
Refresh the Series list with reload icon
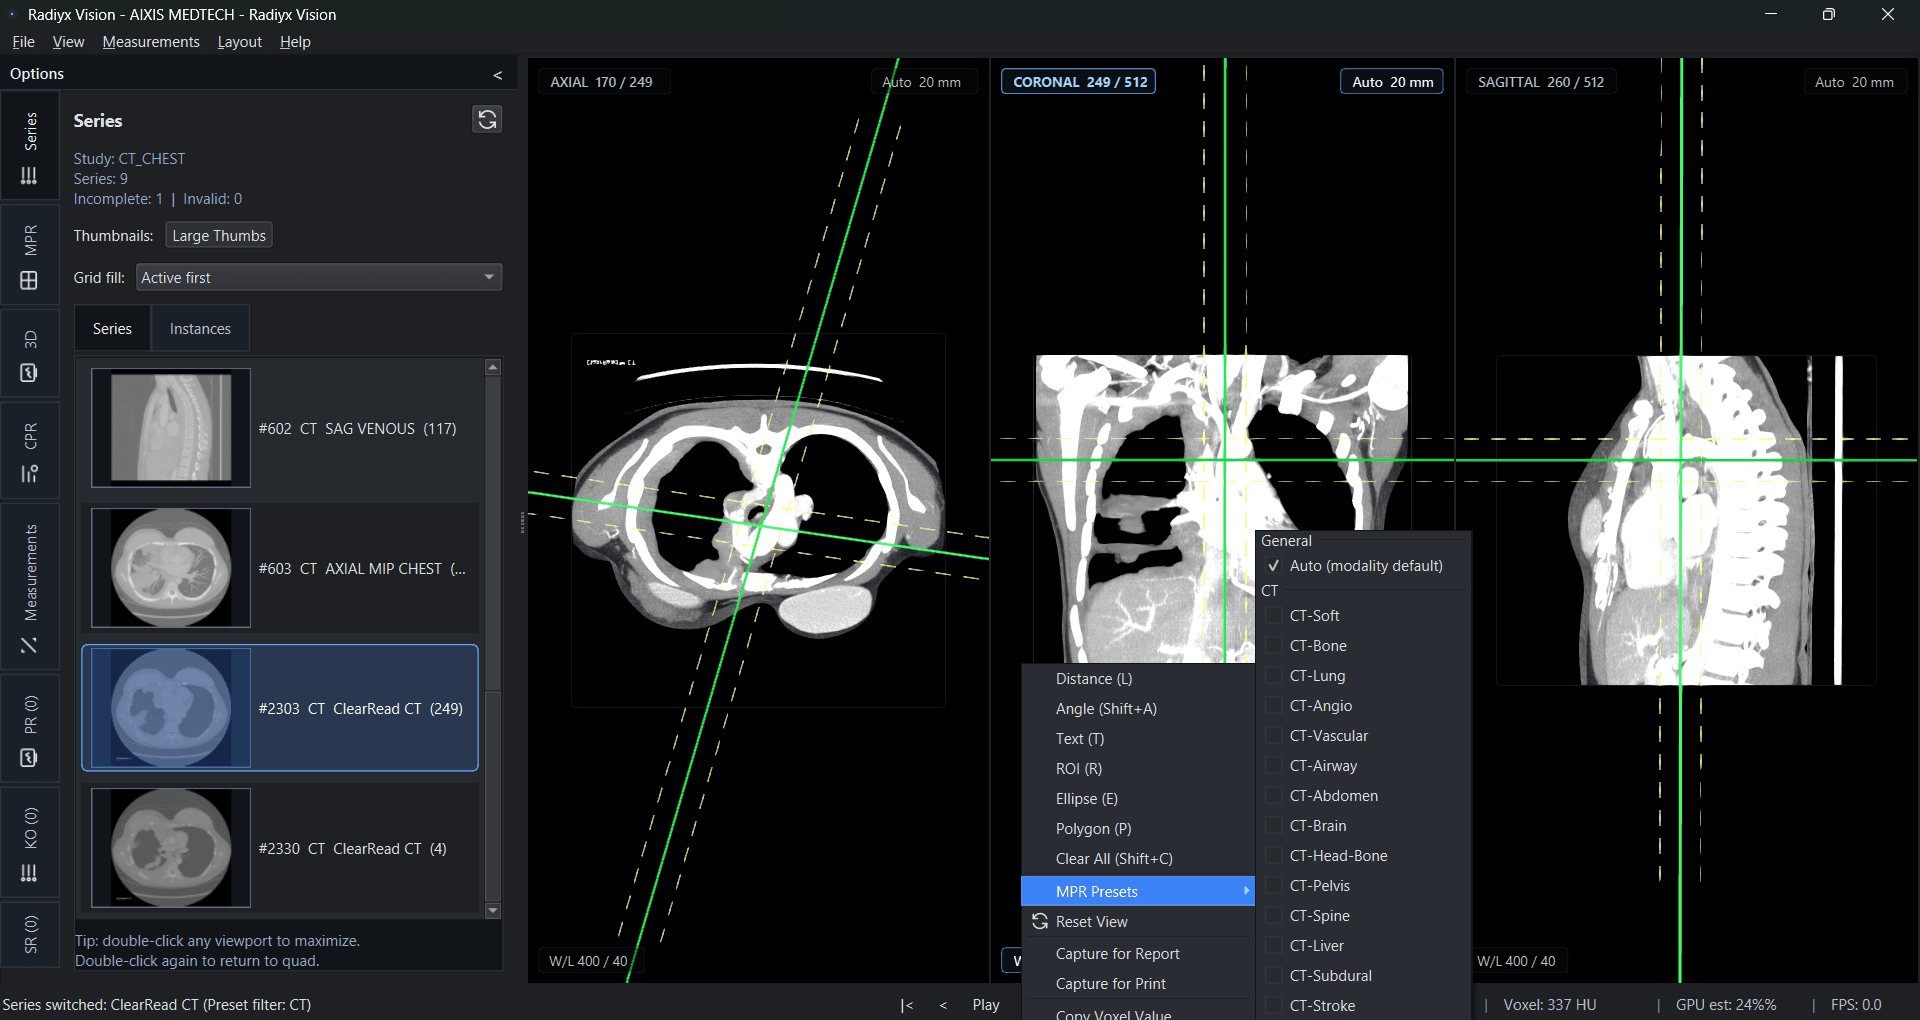[x=487, y=120]
